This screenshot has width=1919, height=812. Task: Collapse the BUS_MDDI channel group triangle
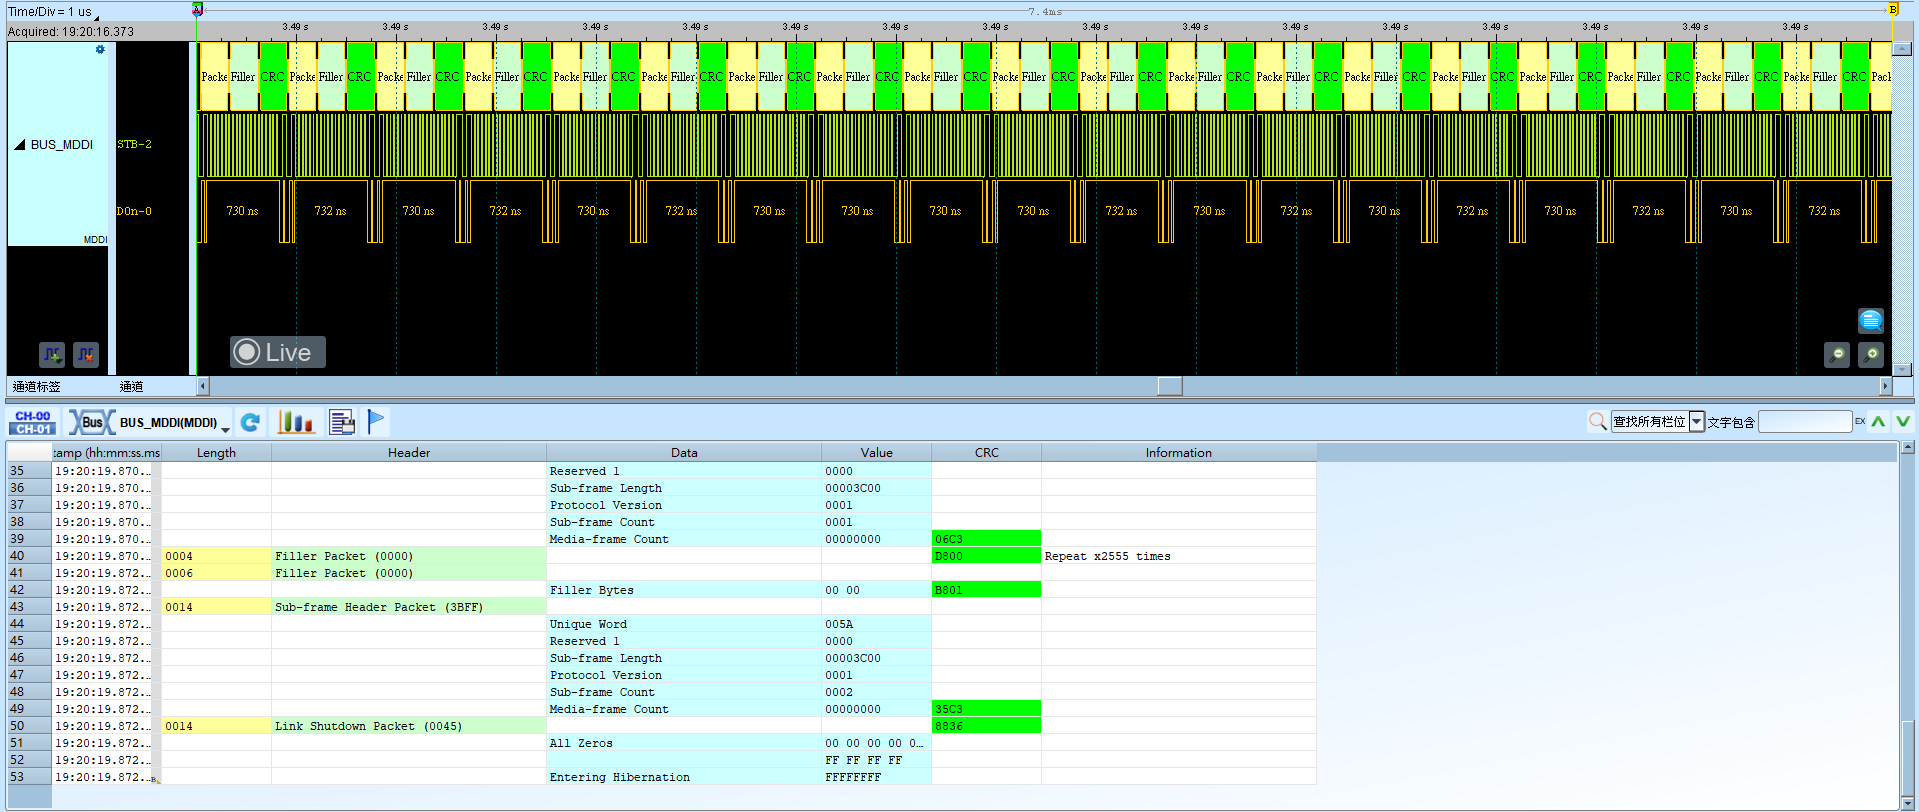pyautogui.click(x=19, y=145)
